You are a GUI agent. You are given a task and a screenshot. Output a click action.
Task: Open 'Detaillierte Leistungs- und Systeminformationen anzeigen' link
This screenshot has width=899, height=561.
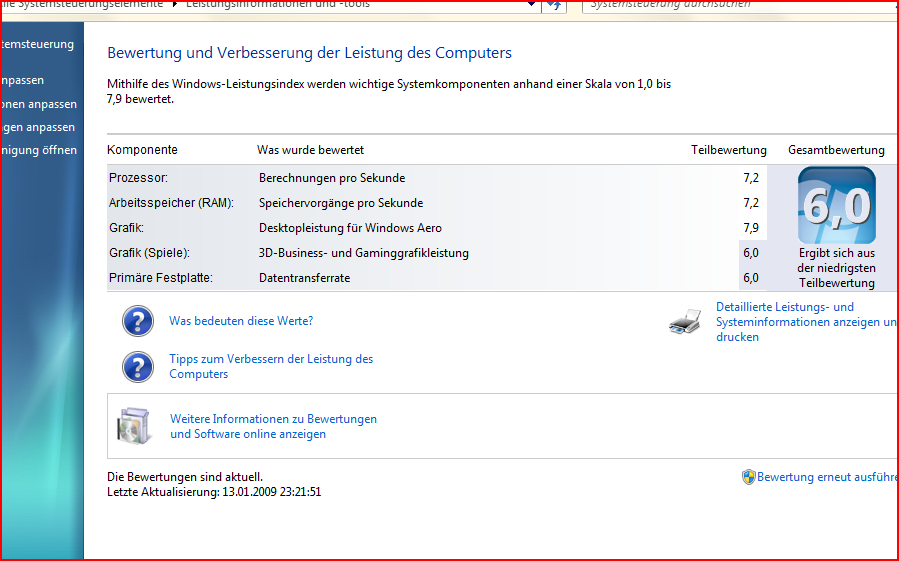[807, 322]
